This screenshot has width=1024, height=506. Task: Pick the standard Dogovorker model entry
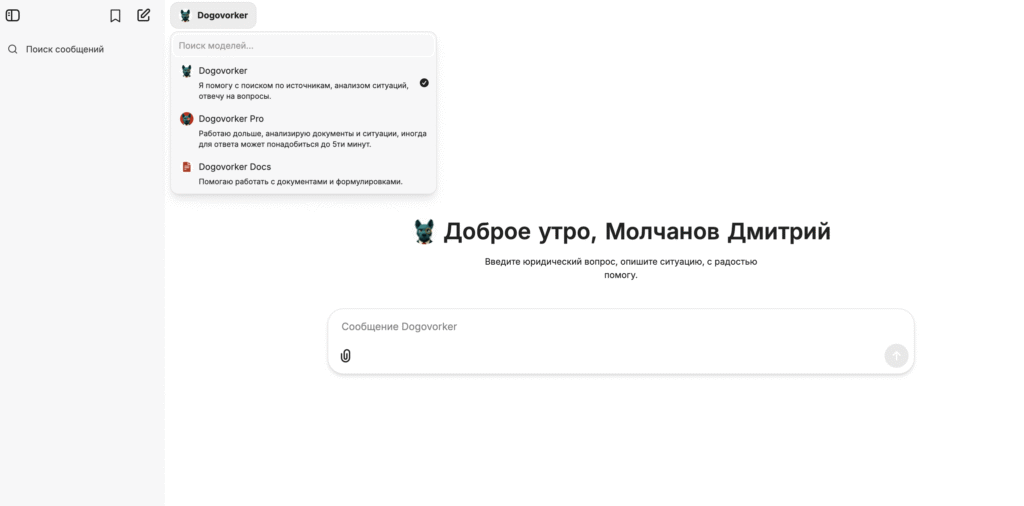223,71
